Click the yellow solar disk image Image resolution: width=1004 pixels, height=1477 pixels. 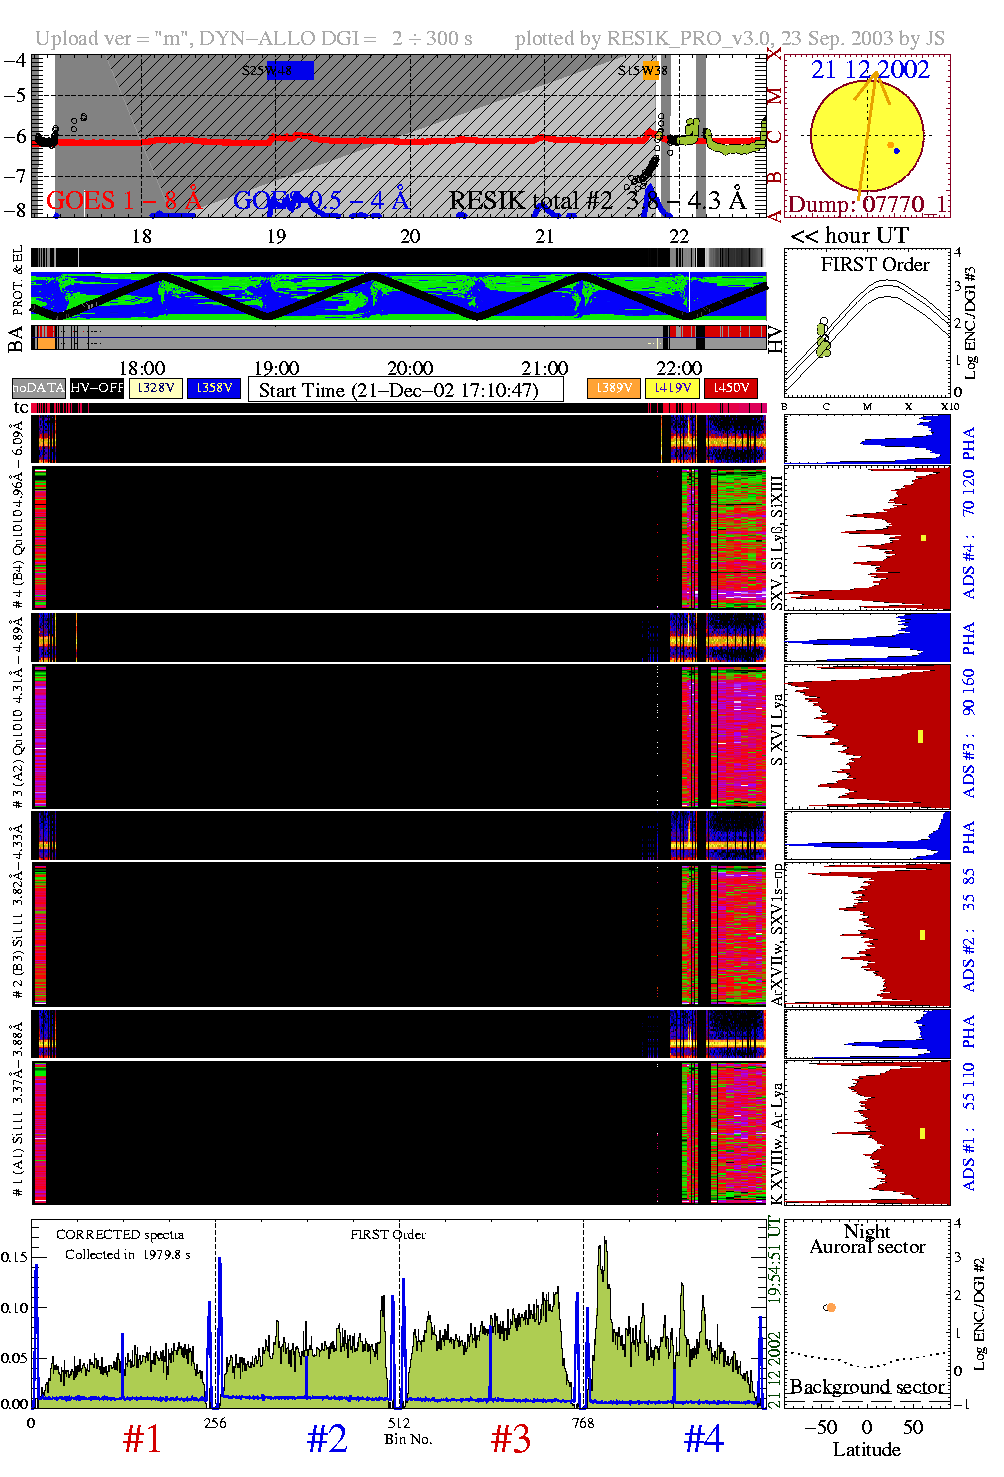click(866, 135)
